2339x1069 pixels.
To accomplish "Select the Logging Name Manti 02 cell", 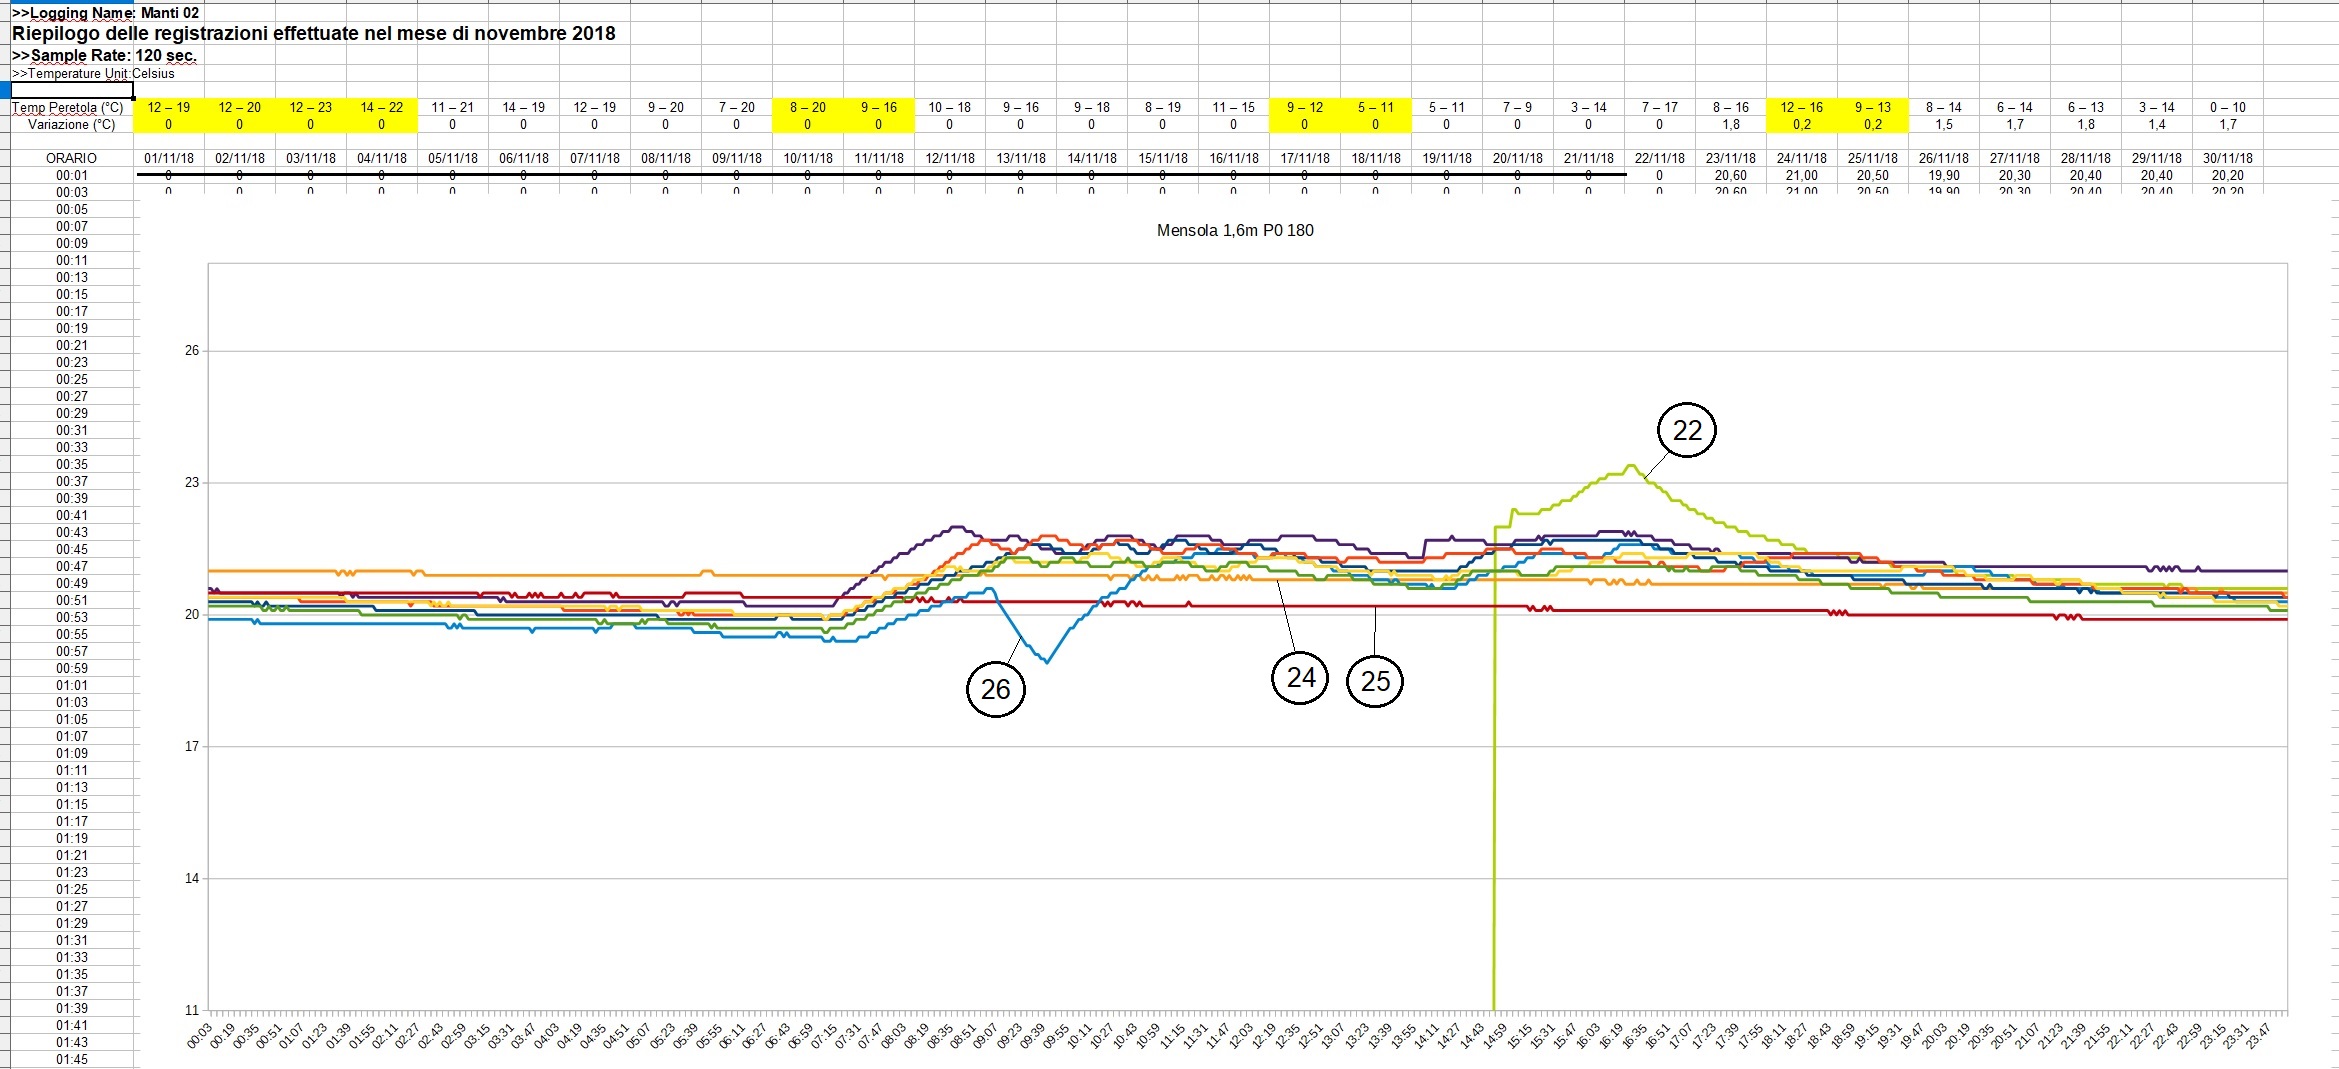I will pyautogui.click(x=105, y=13).
